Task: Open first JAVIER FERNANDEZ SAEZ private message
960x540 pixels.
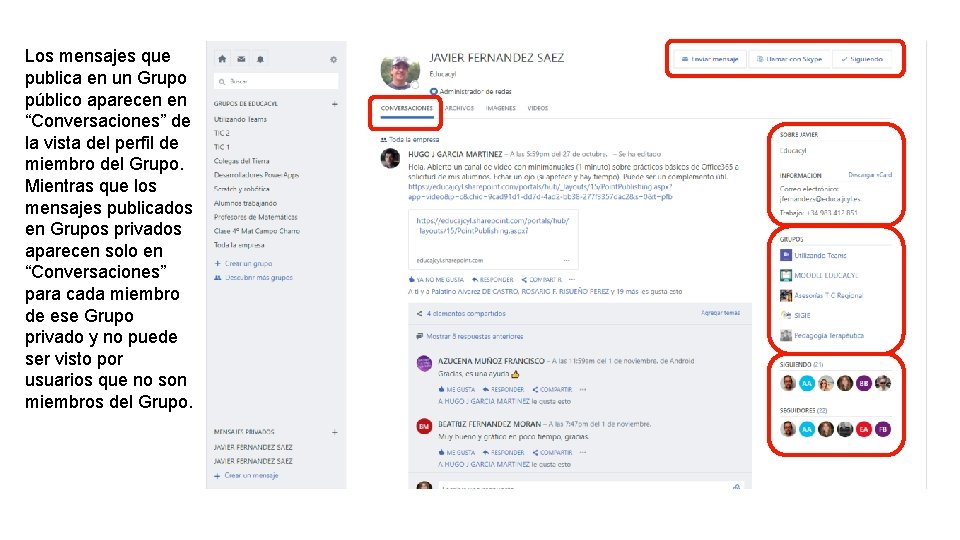Action: coord(253,448)
